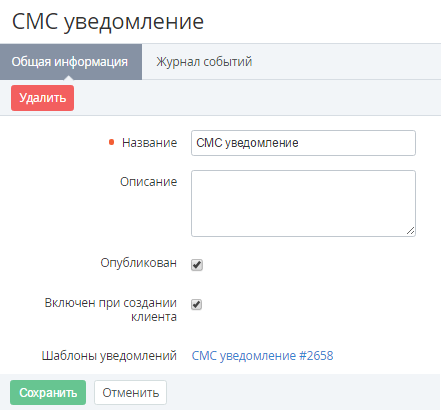
Task: Click the Описание field label
Action: pos(148,182)
